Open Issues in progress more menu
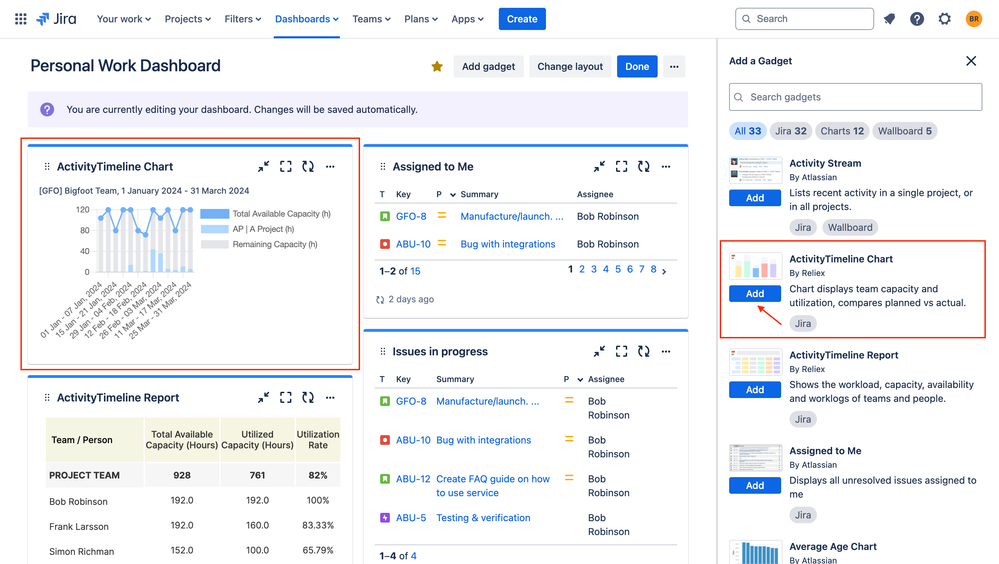Screen dimensions: 999x564 (x=666, y=351)
